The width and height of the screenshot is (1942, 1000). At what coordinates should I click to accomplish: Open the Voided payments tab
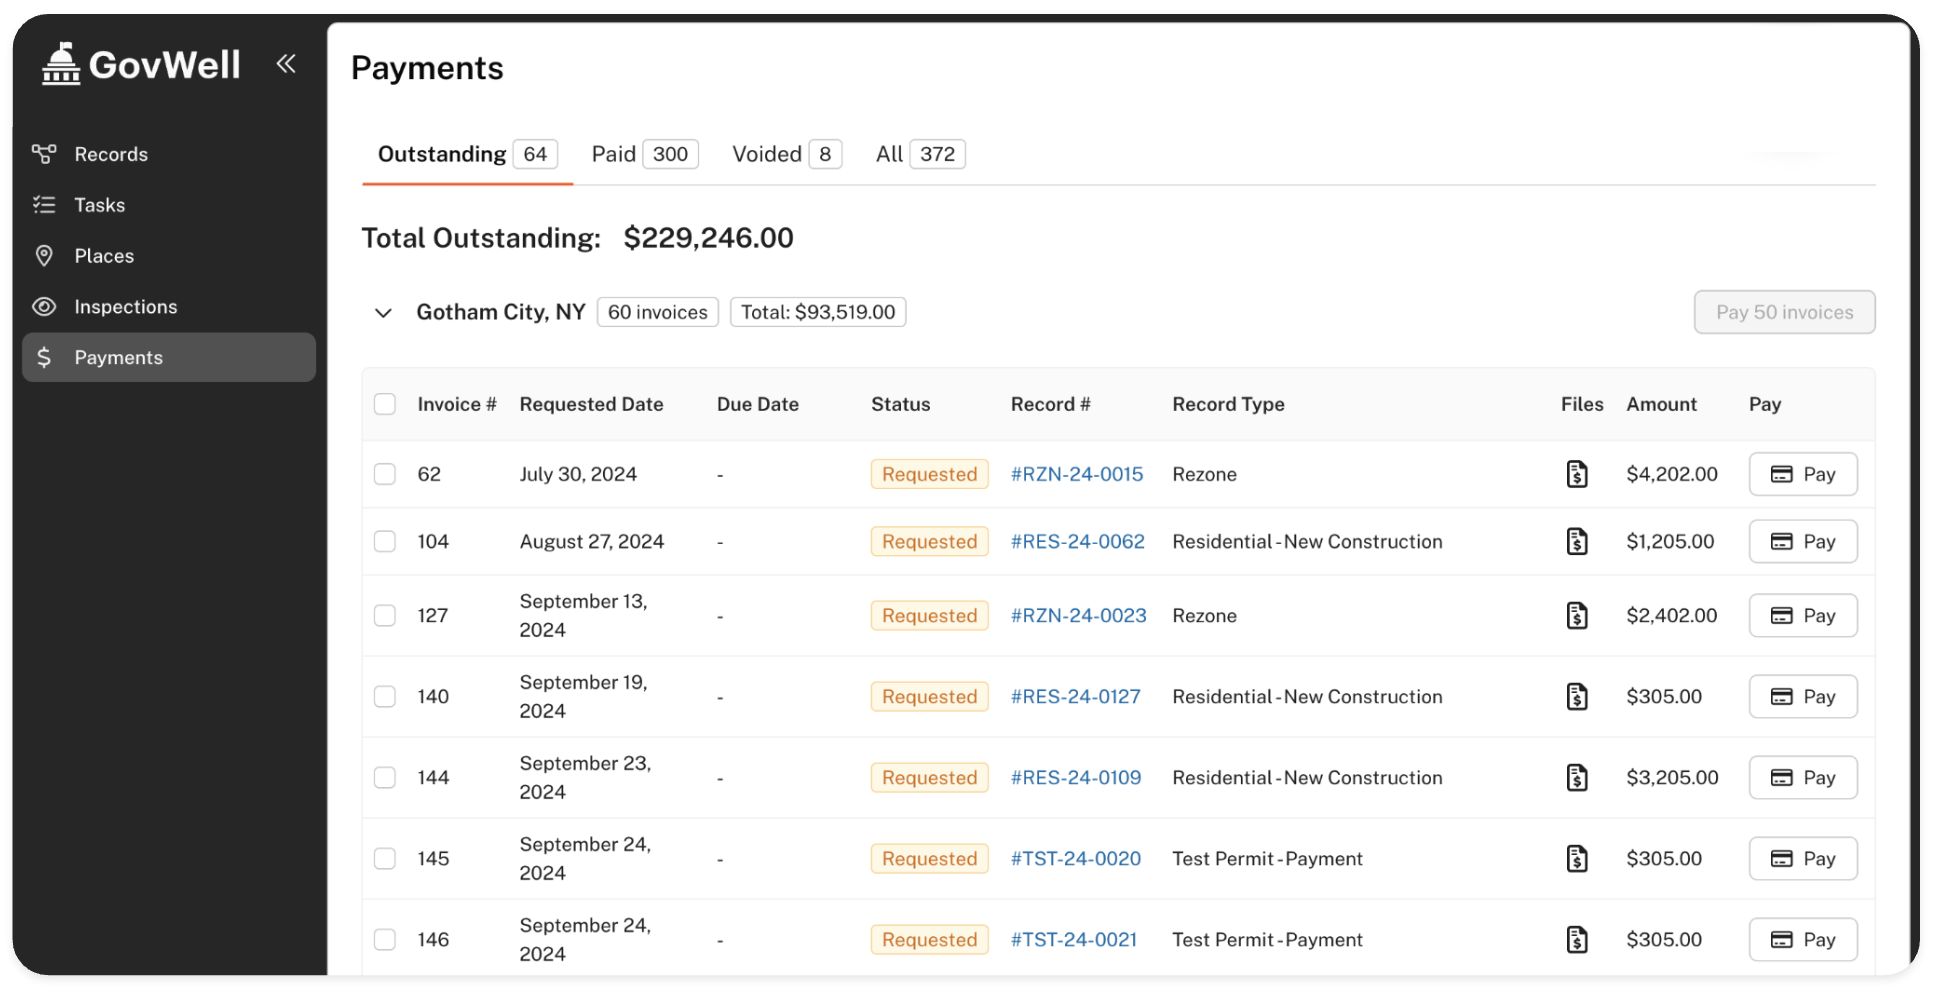[x=785, y=154]
